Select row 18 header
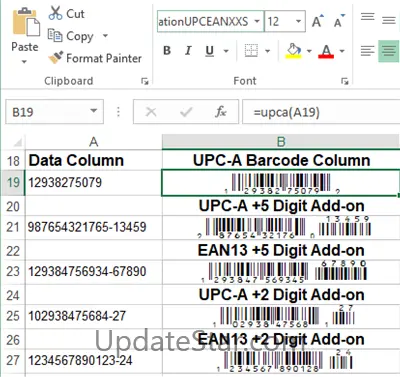 (x=13, y=161)
